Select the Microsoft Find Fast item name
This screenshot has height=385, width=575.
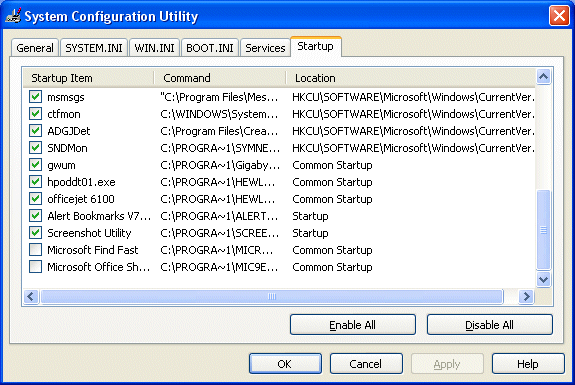[x=93, y=250]
